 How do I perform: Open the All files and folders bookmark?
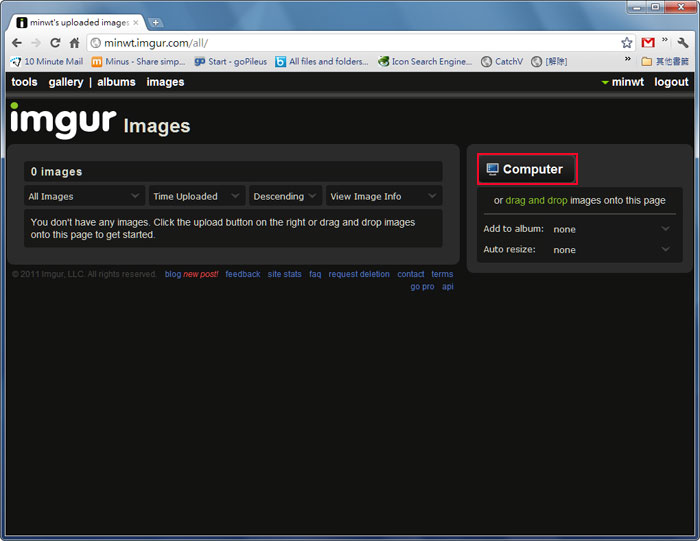[x=322, y=62]
